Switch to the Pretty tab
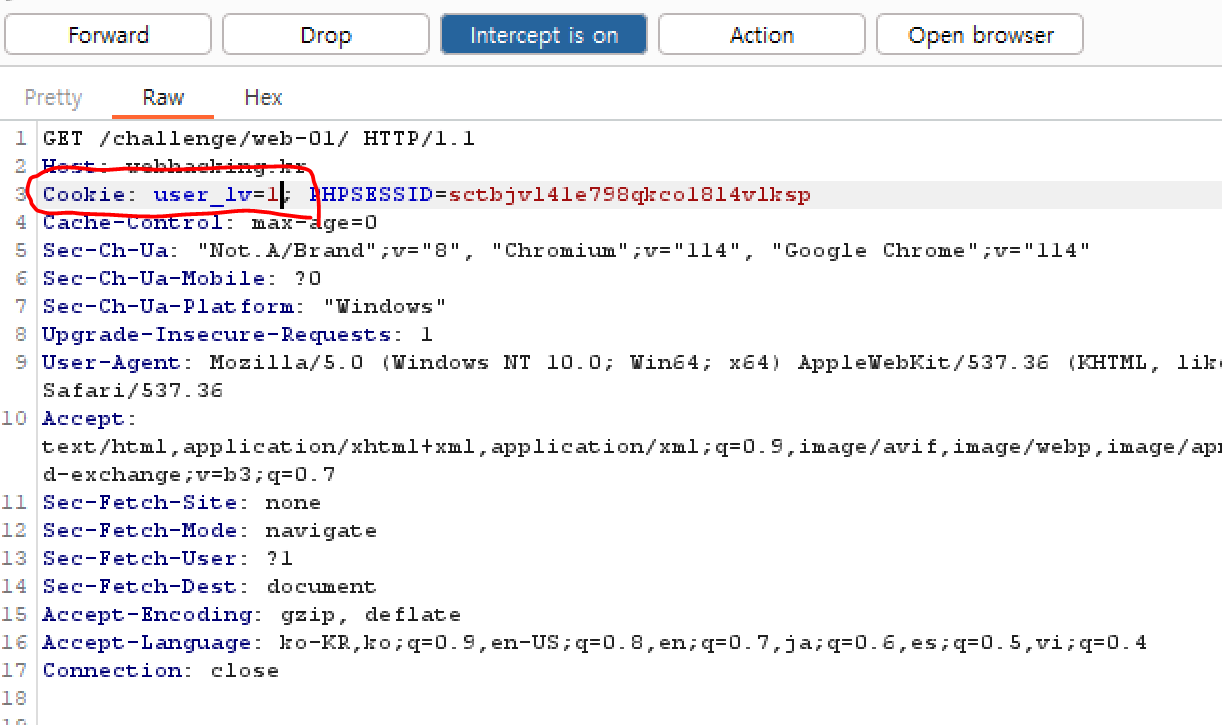Viewport: 1222px width, 725px height. pos(53,97)
